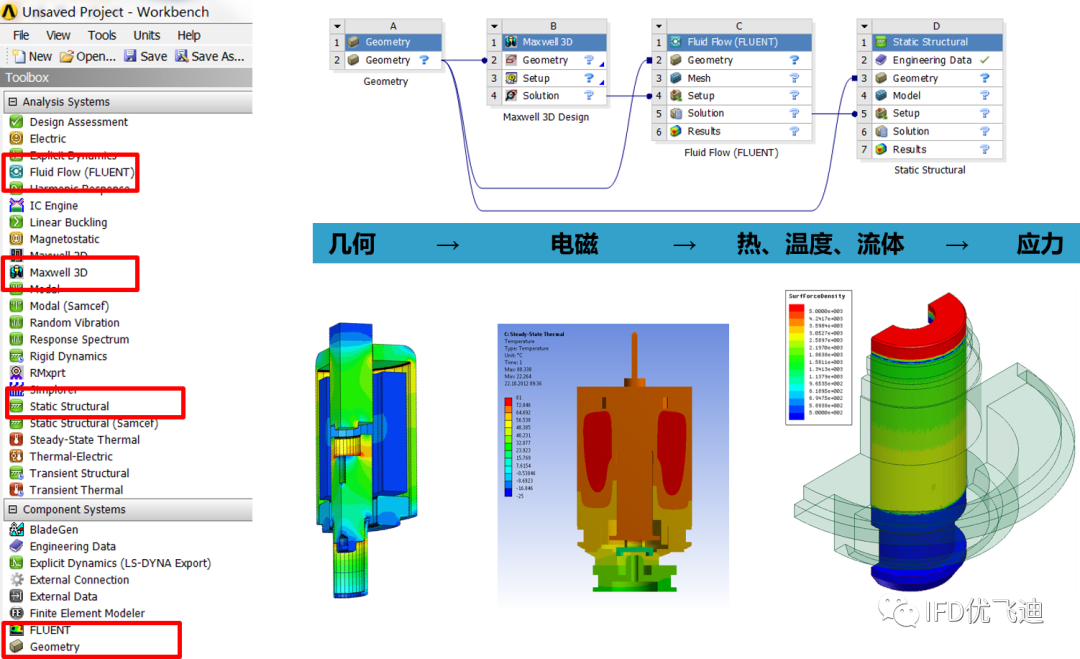Select Transient Structural toolbox icon

click(x=17, y=473)
